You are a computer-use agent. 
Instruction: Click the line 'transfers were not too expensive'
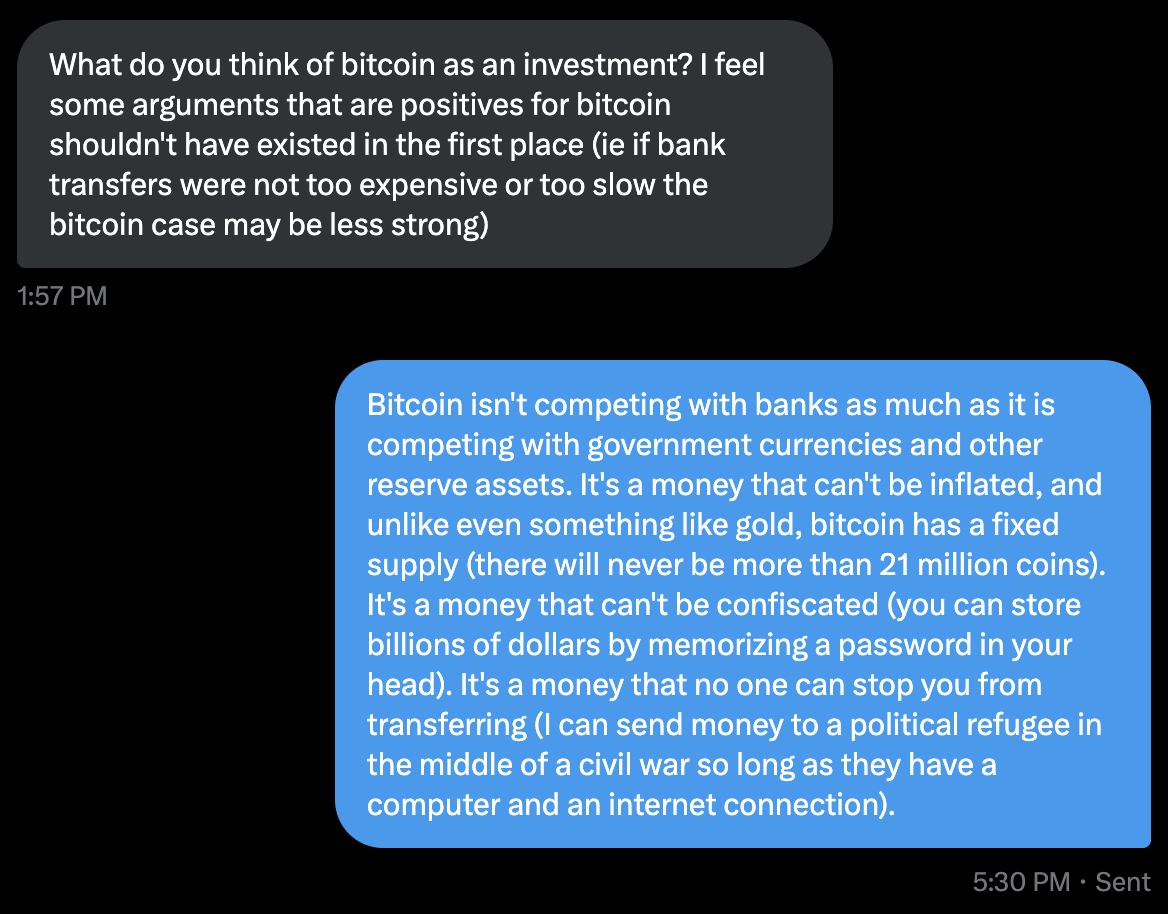[x=378, y=185]
